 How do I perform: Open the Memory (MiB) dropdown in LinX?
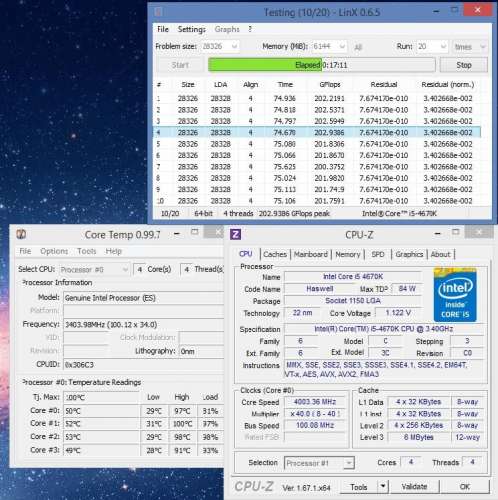(342, 46)
